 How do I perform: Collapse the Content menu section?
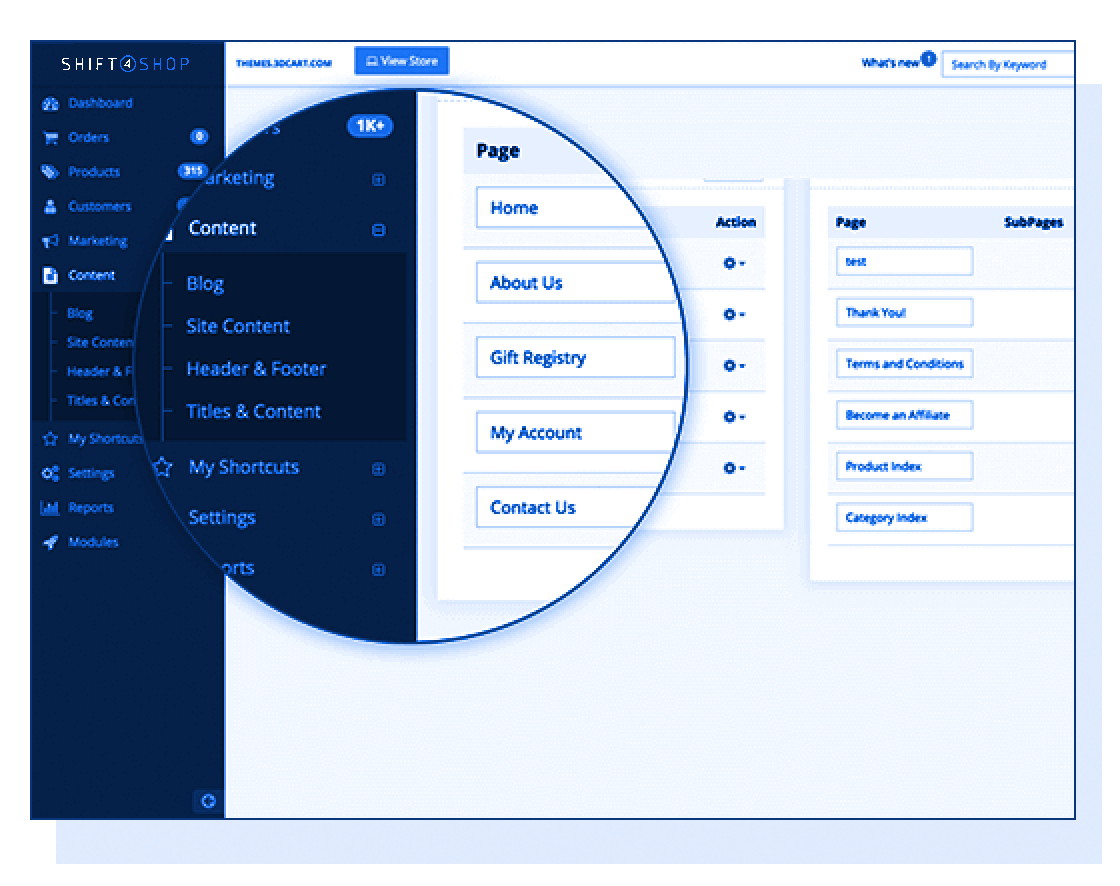[378, 229]
